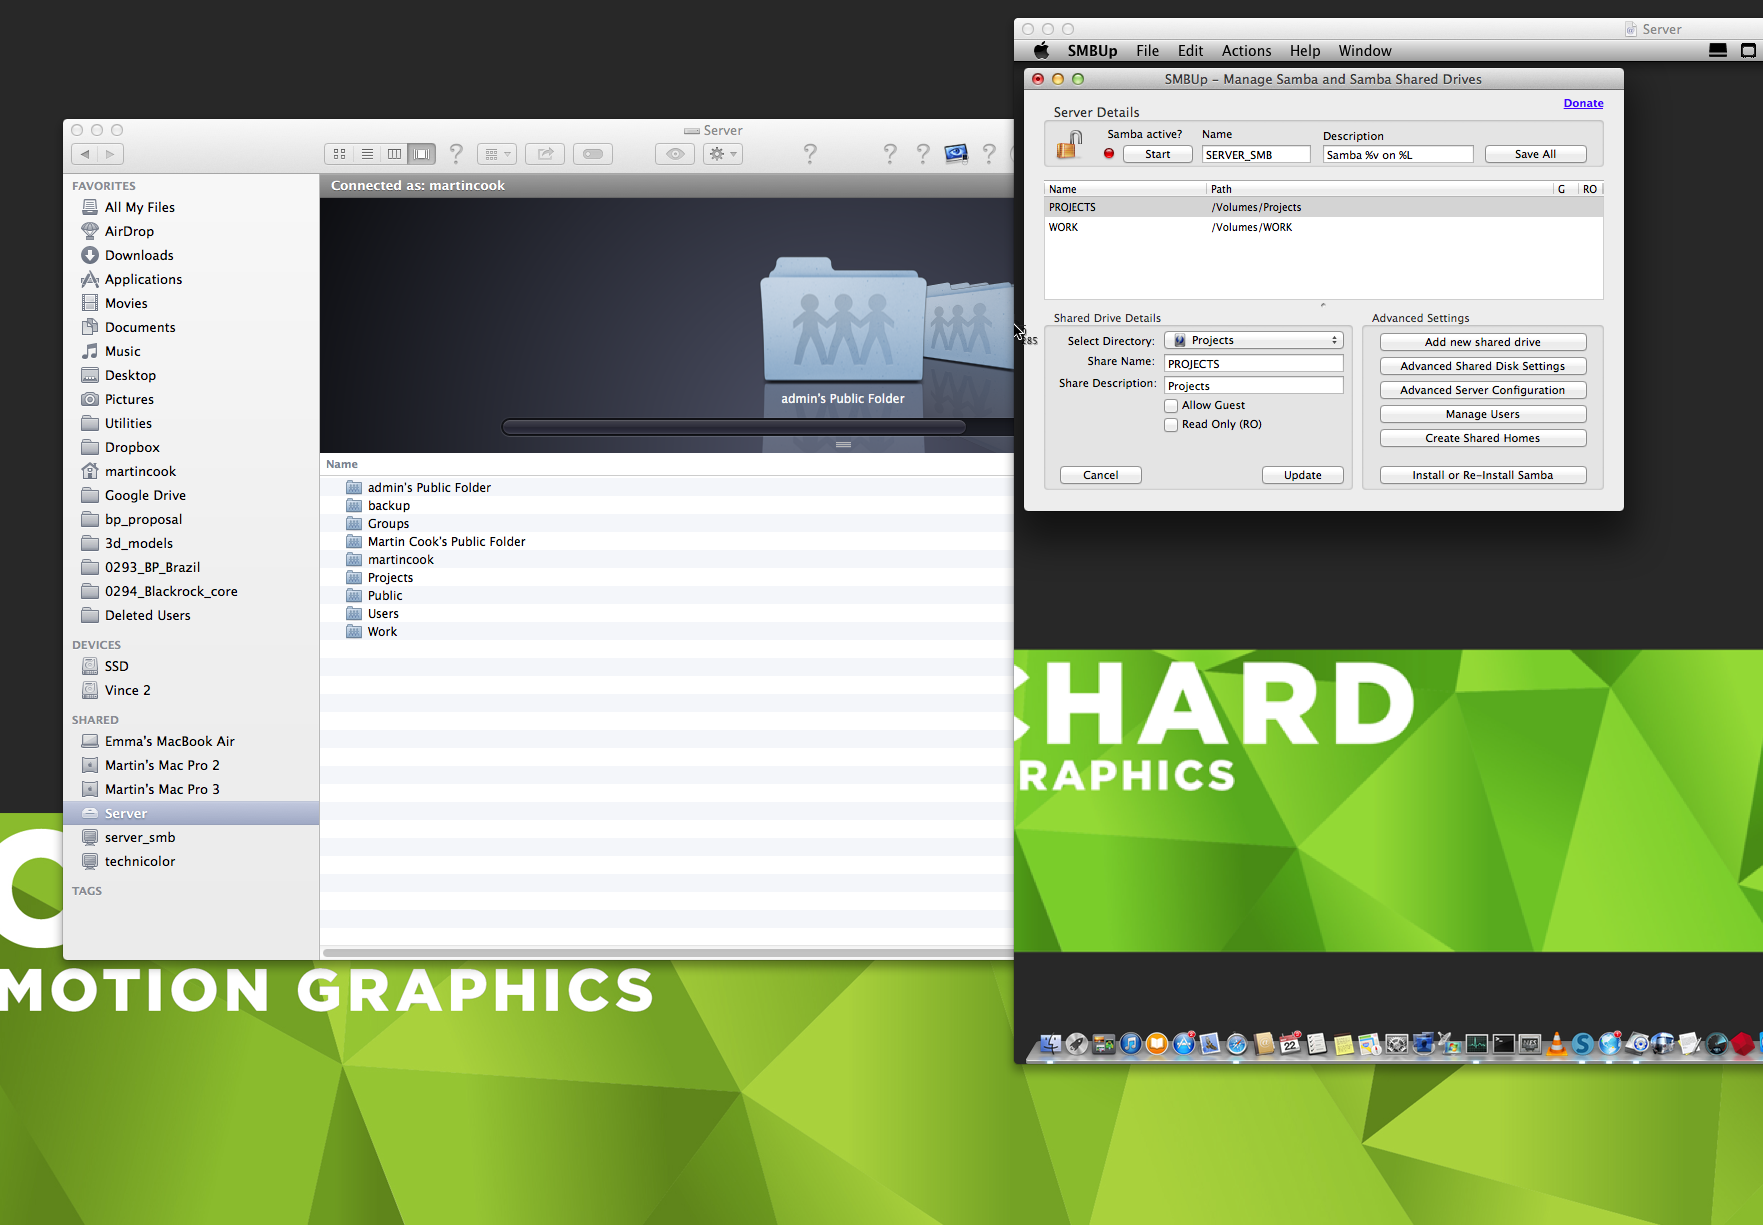Open Calendar from the Dock
The height and width of the screenshot is (1225, 1763).
(1290, 1044)
